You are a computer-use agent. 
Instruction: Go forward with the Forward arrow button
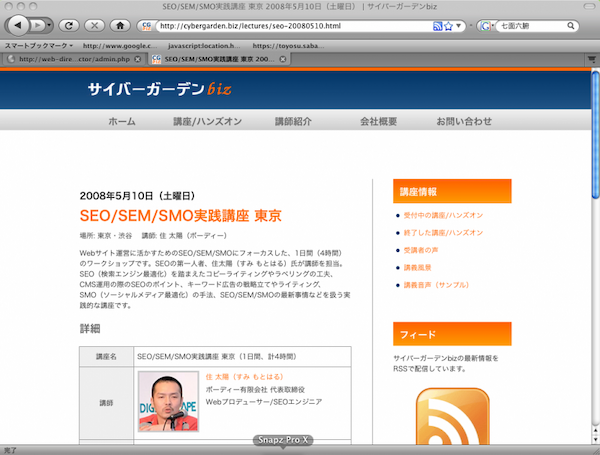[x=37, y=26]
